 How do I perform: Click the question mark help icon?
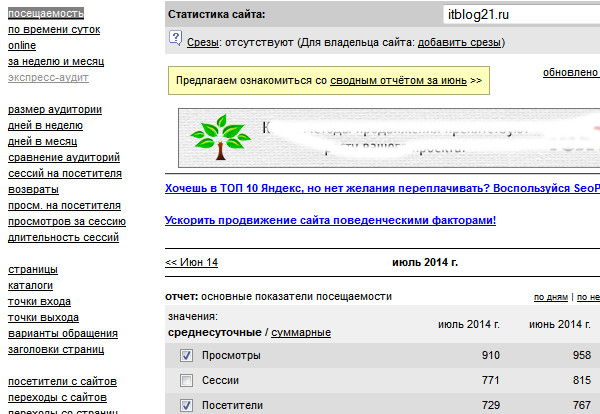[175, 38]
